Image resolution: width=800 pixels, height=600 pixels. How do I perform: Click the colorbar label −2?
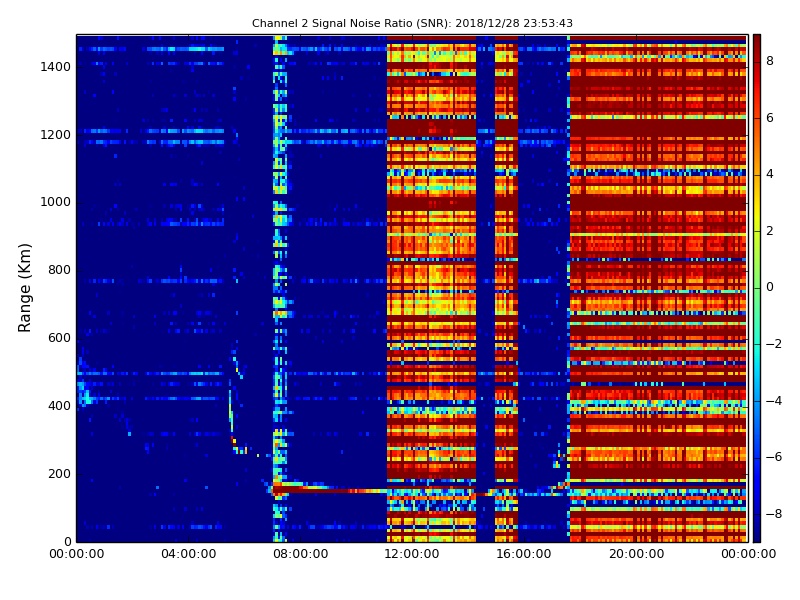[774, 344]
